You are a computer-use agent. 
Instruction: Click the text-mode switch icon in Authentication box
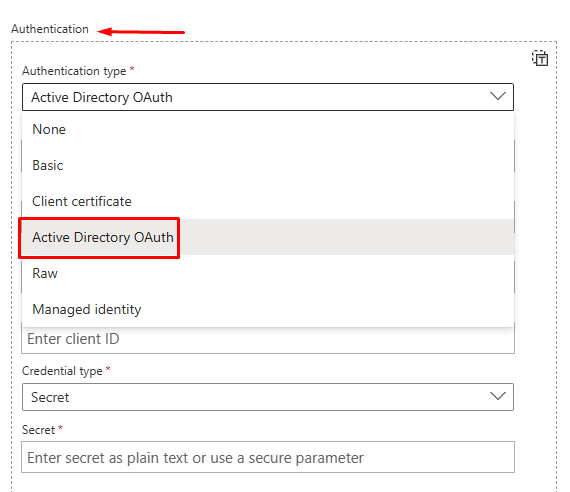[540, 58]
